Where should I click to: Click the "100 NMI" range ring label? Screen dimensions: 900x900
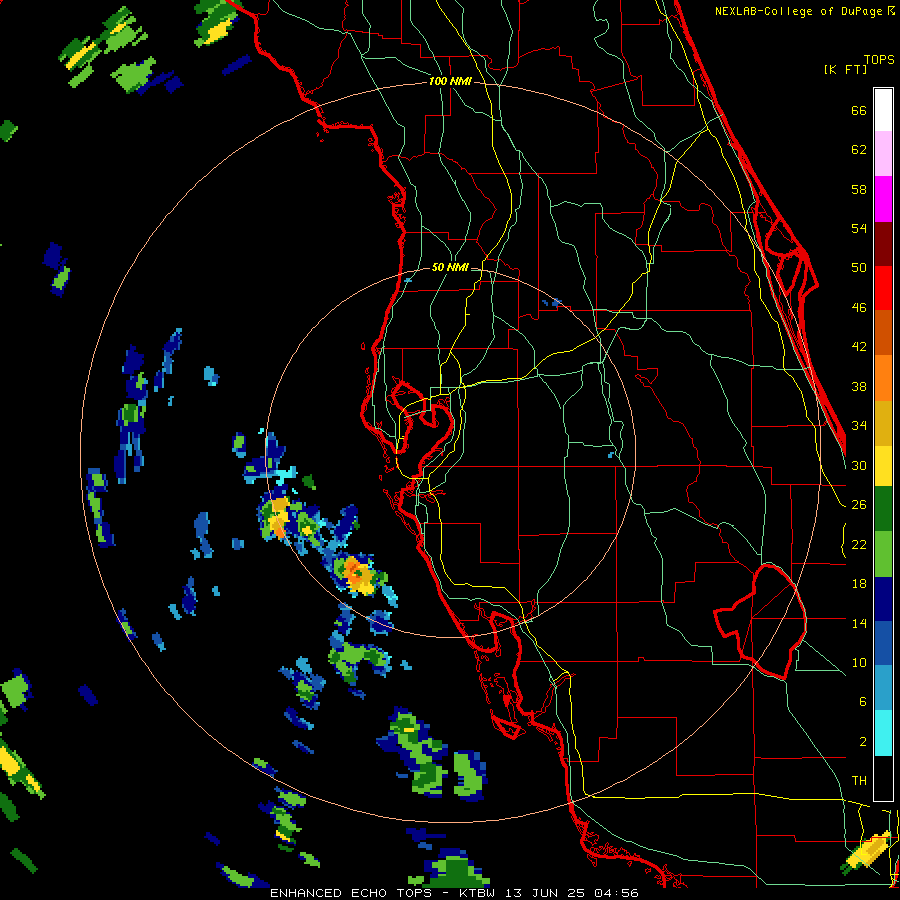click(x=450, y=82)
